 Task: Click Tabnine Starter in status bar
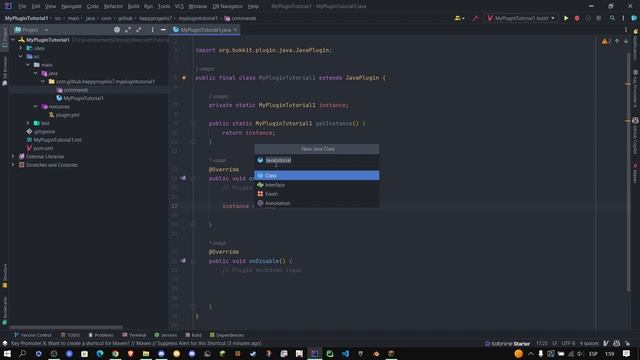[x=507, y=343]
